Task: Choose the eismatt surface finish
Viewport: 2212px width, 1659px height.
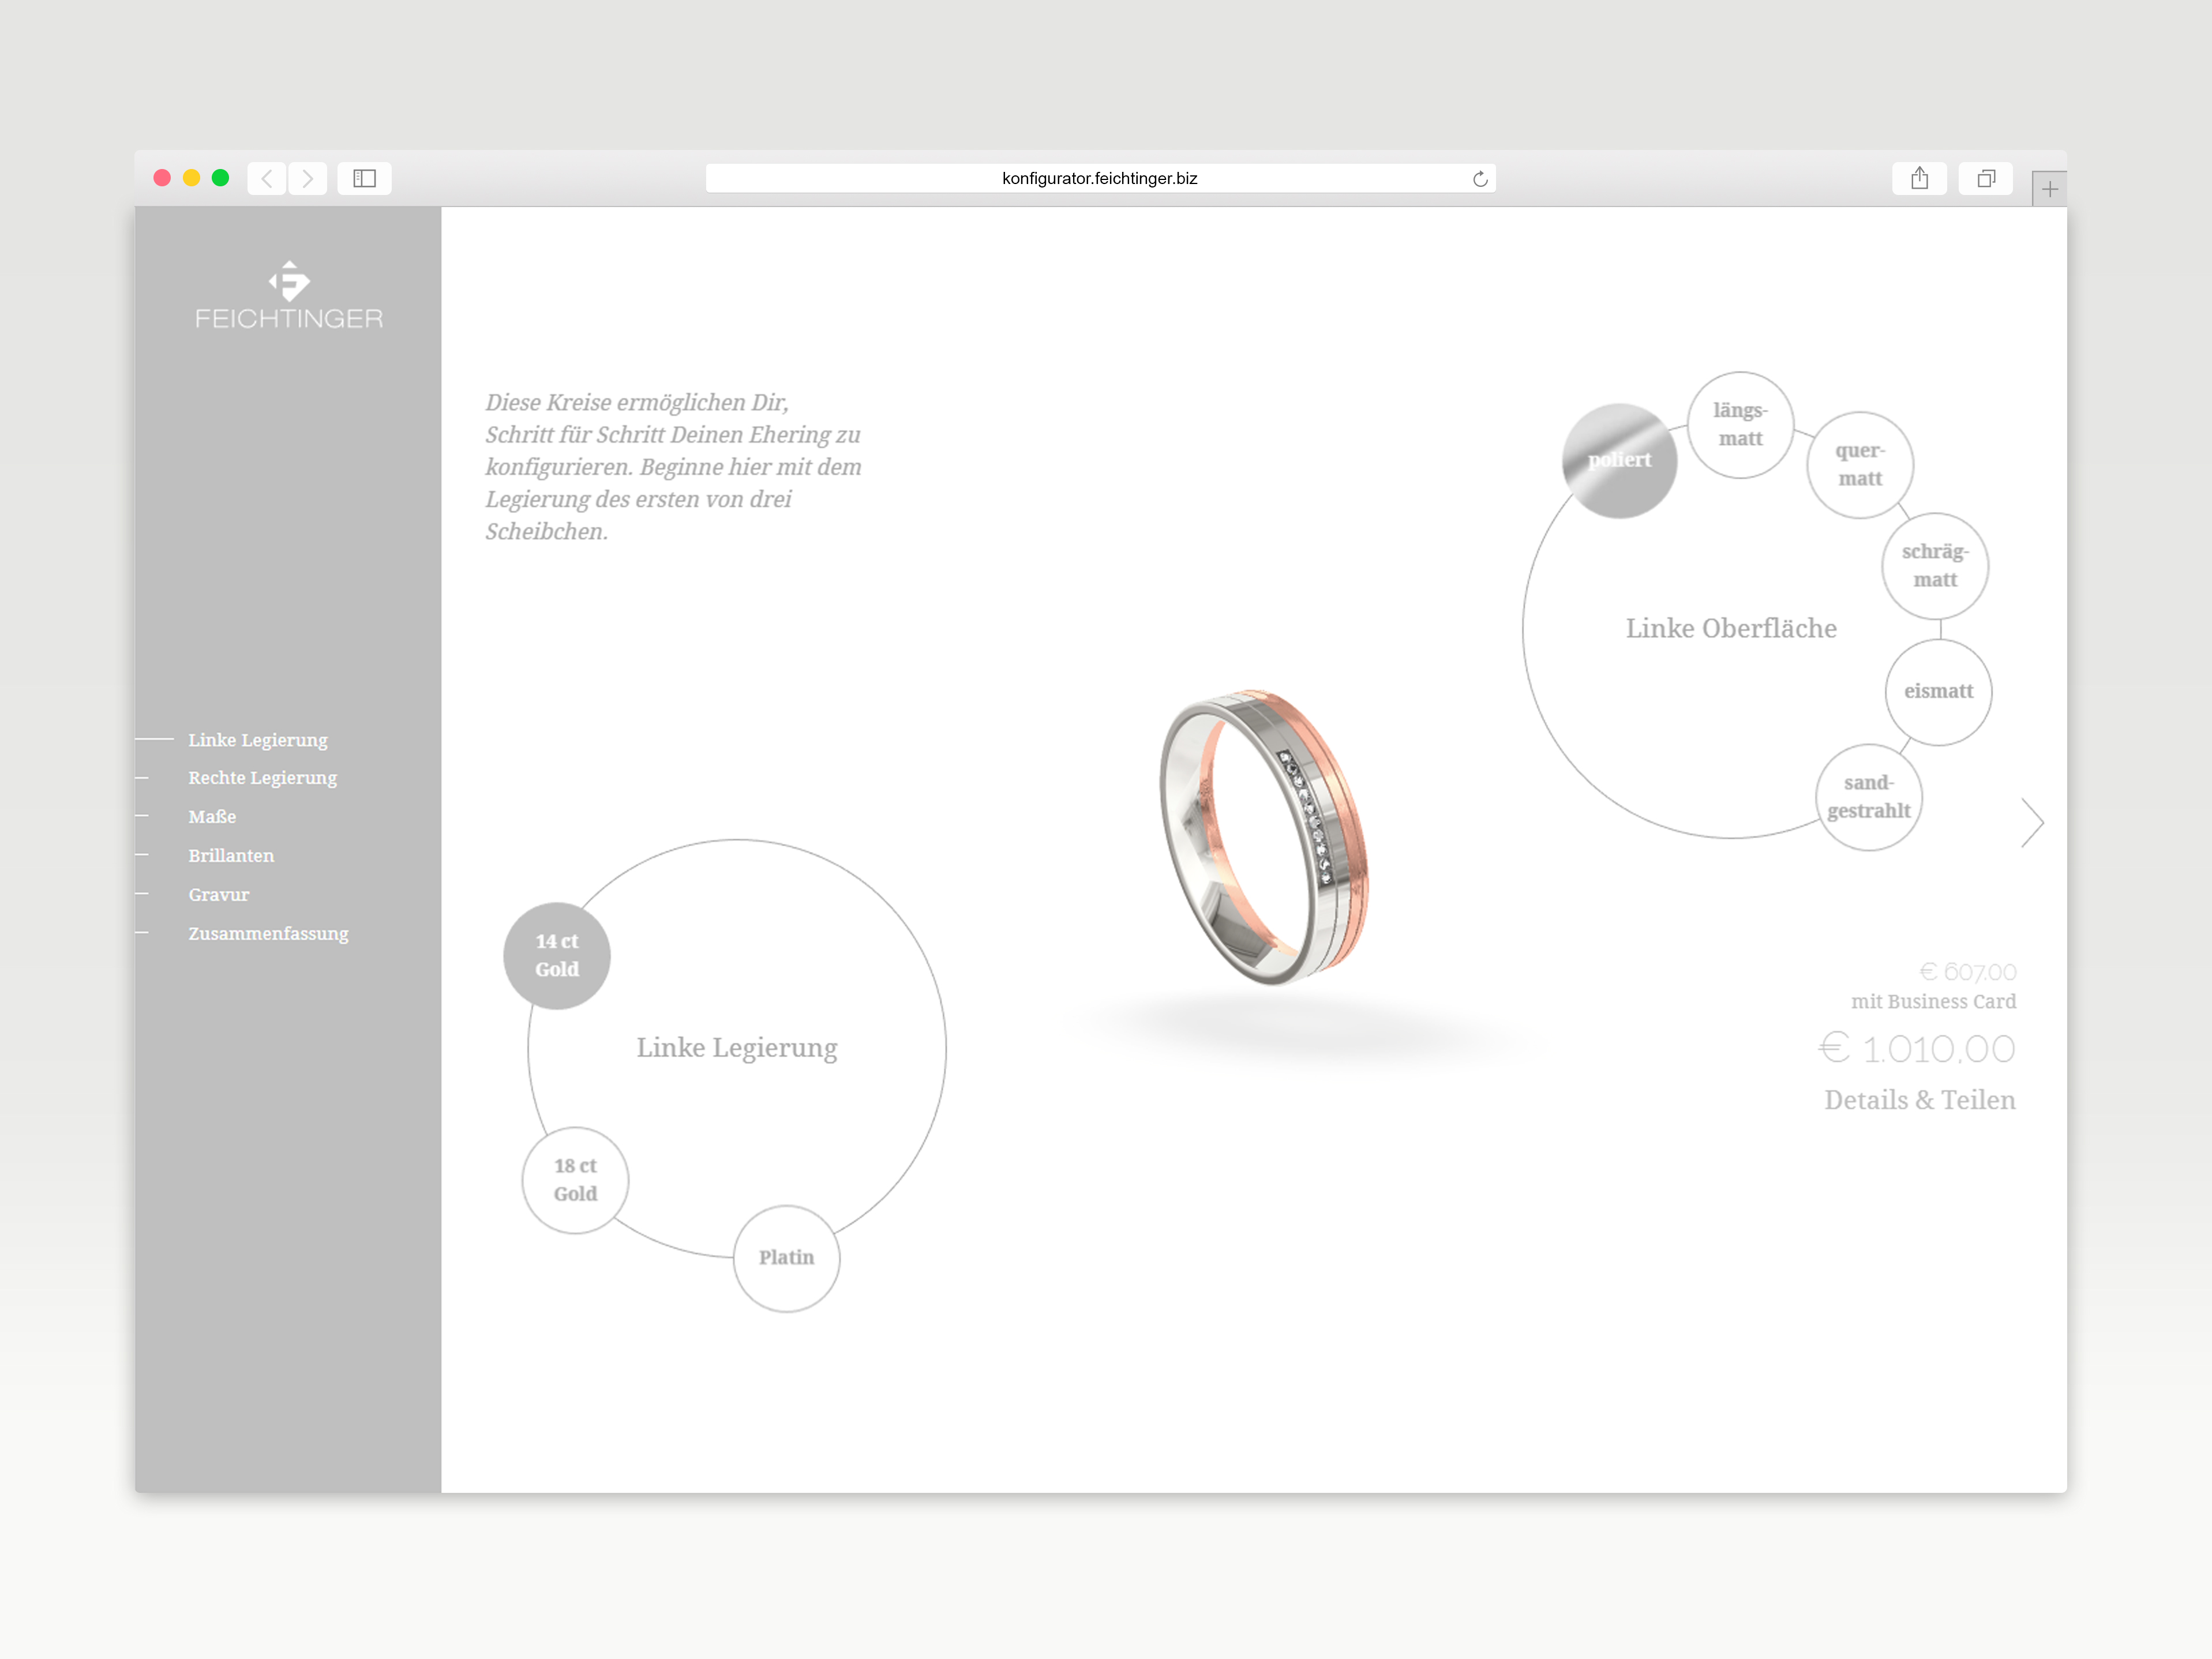Action: coord(1939,692)
